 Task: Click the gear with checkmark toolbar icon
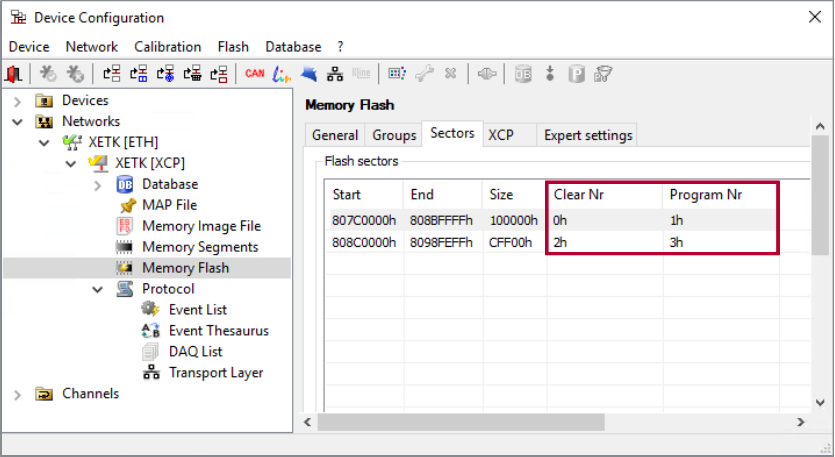[48, 74]
